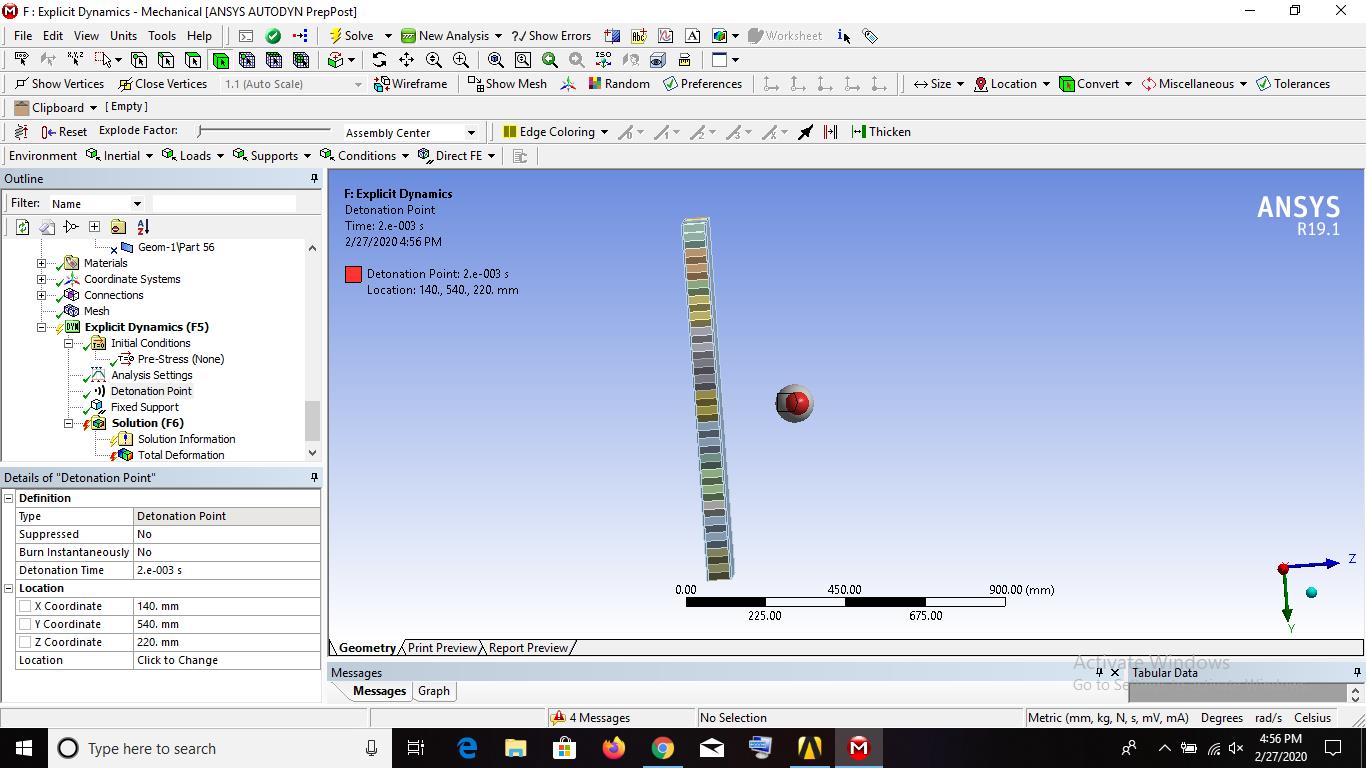Open Google Chrome from the taskbar
Screen dimensions: 1366x768
pyautogui.click(x=662, y=748)
